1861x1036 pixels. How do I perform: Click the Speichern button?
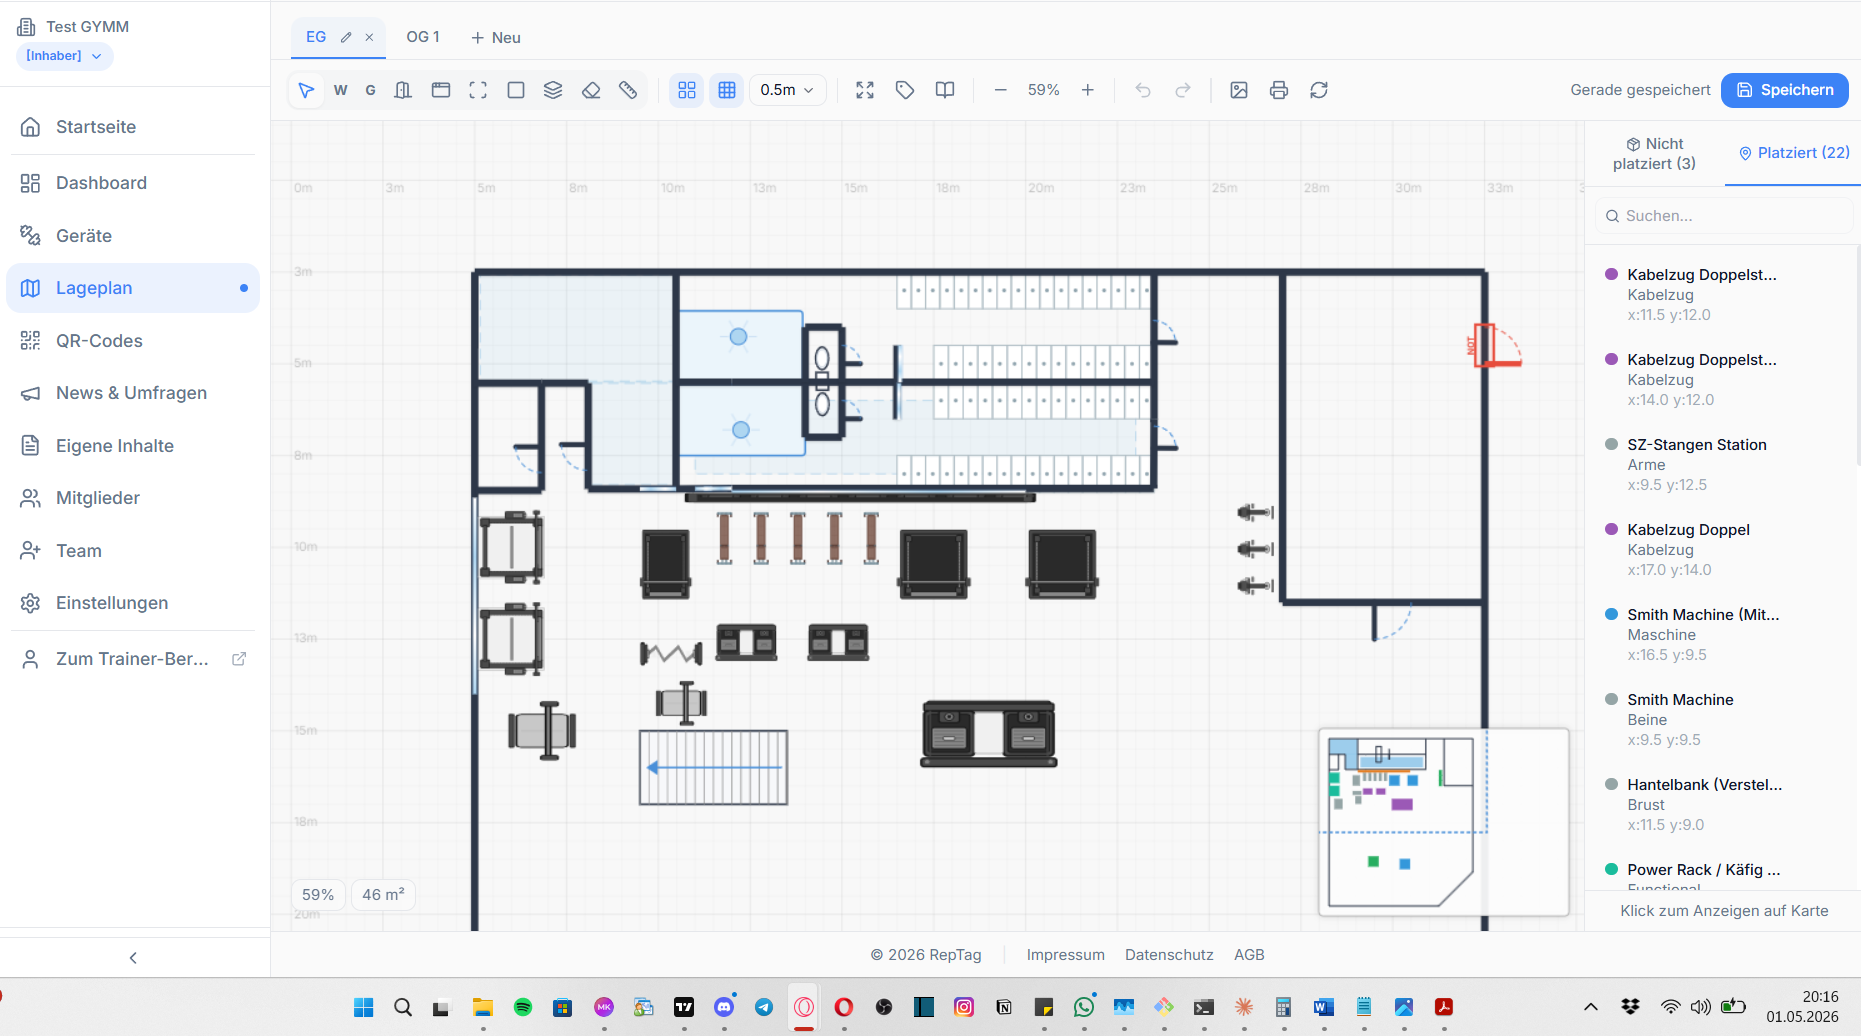pyautogui.click(x=1785, y=90)
